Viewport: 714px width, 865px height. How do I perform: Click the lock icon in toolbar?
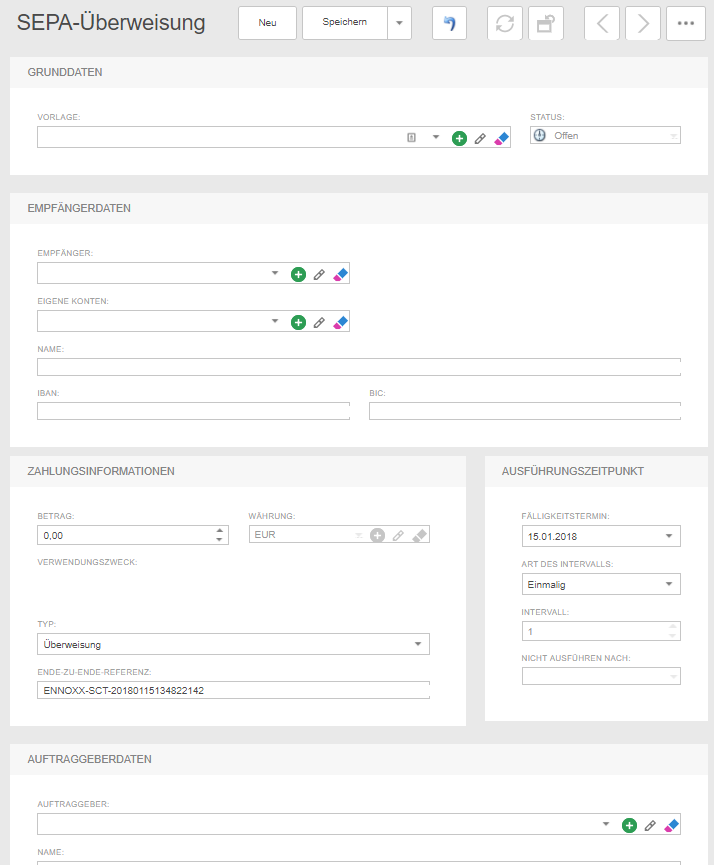[x=546, y=23]
